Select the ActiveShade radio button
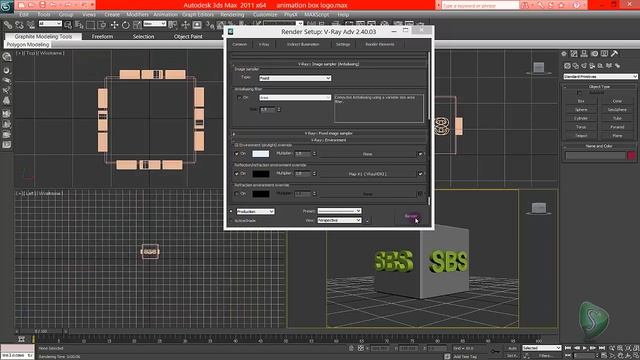The image size is (640, 360). (x=231, y=220)
